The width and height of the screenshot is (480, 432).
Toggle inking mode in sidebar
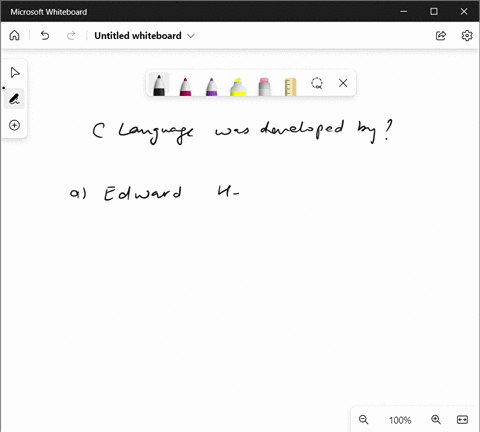coord(14,99)
